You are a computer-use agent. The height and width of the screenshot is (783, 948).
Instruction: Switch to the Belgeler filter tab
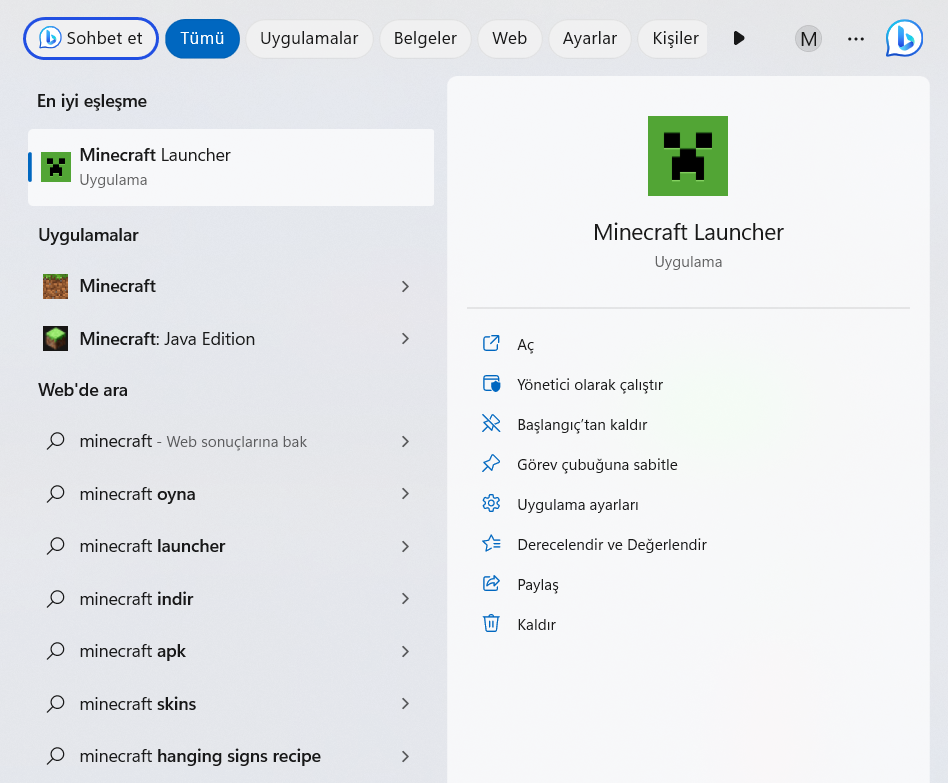pos(425,38)
